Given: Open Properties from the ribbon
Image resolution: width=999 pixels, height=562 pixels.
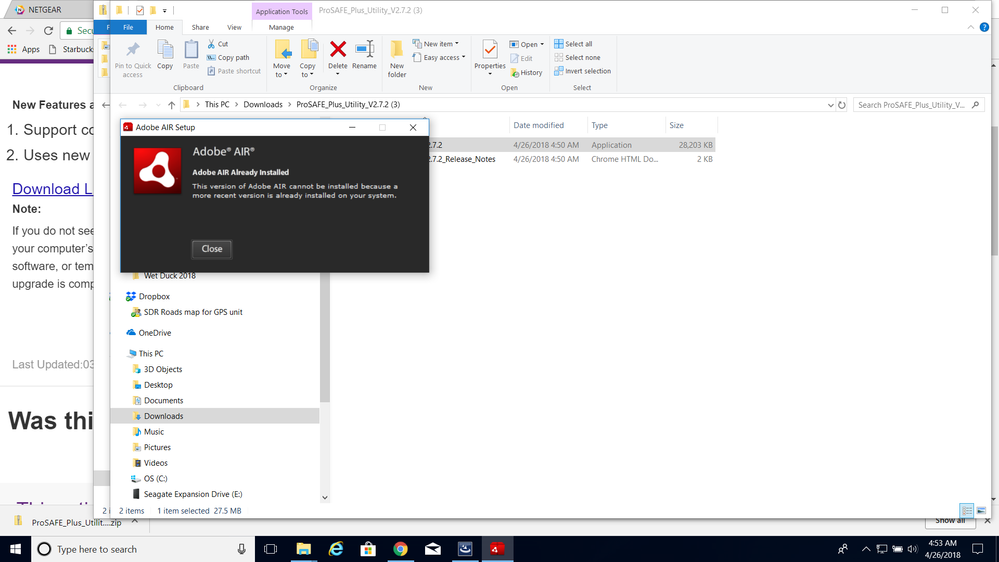Looking at the screenshot, I should [x=490, y=56].
